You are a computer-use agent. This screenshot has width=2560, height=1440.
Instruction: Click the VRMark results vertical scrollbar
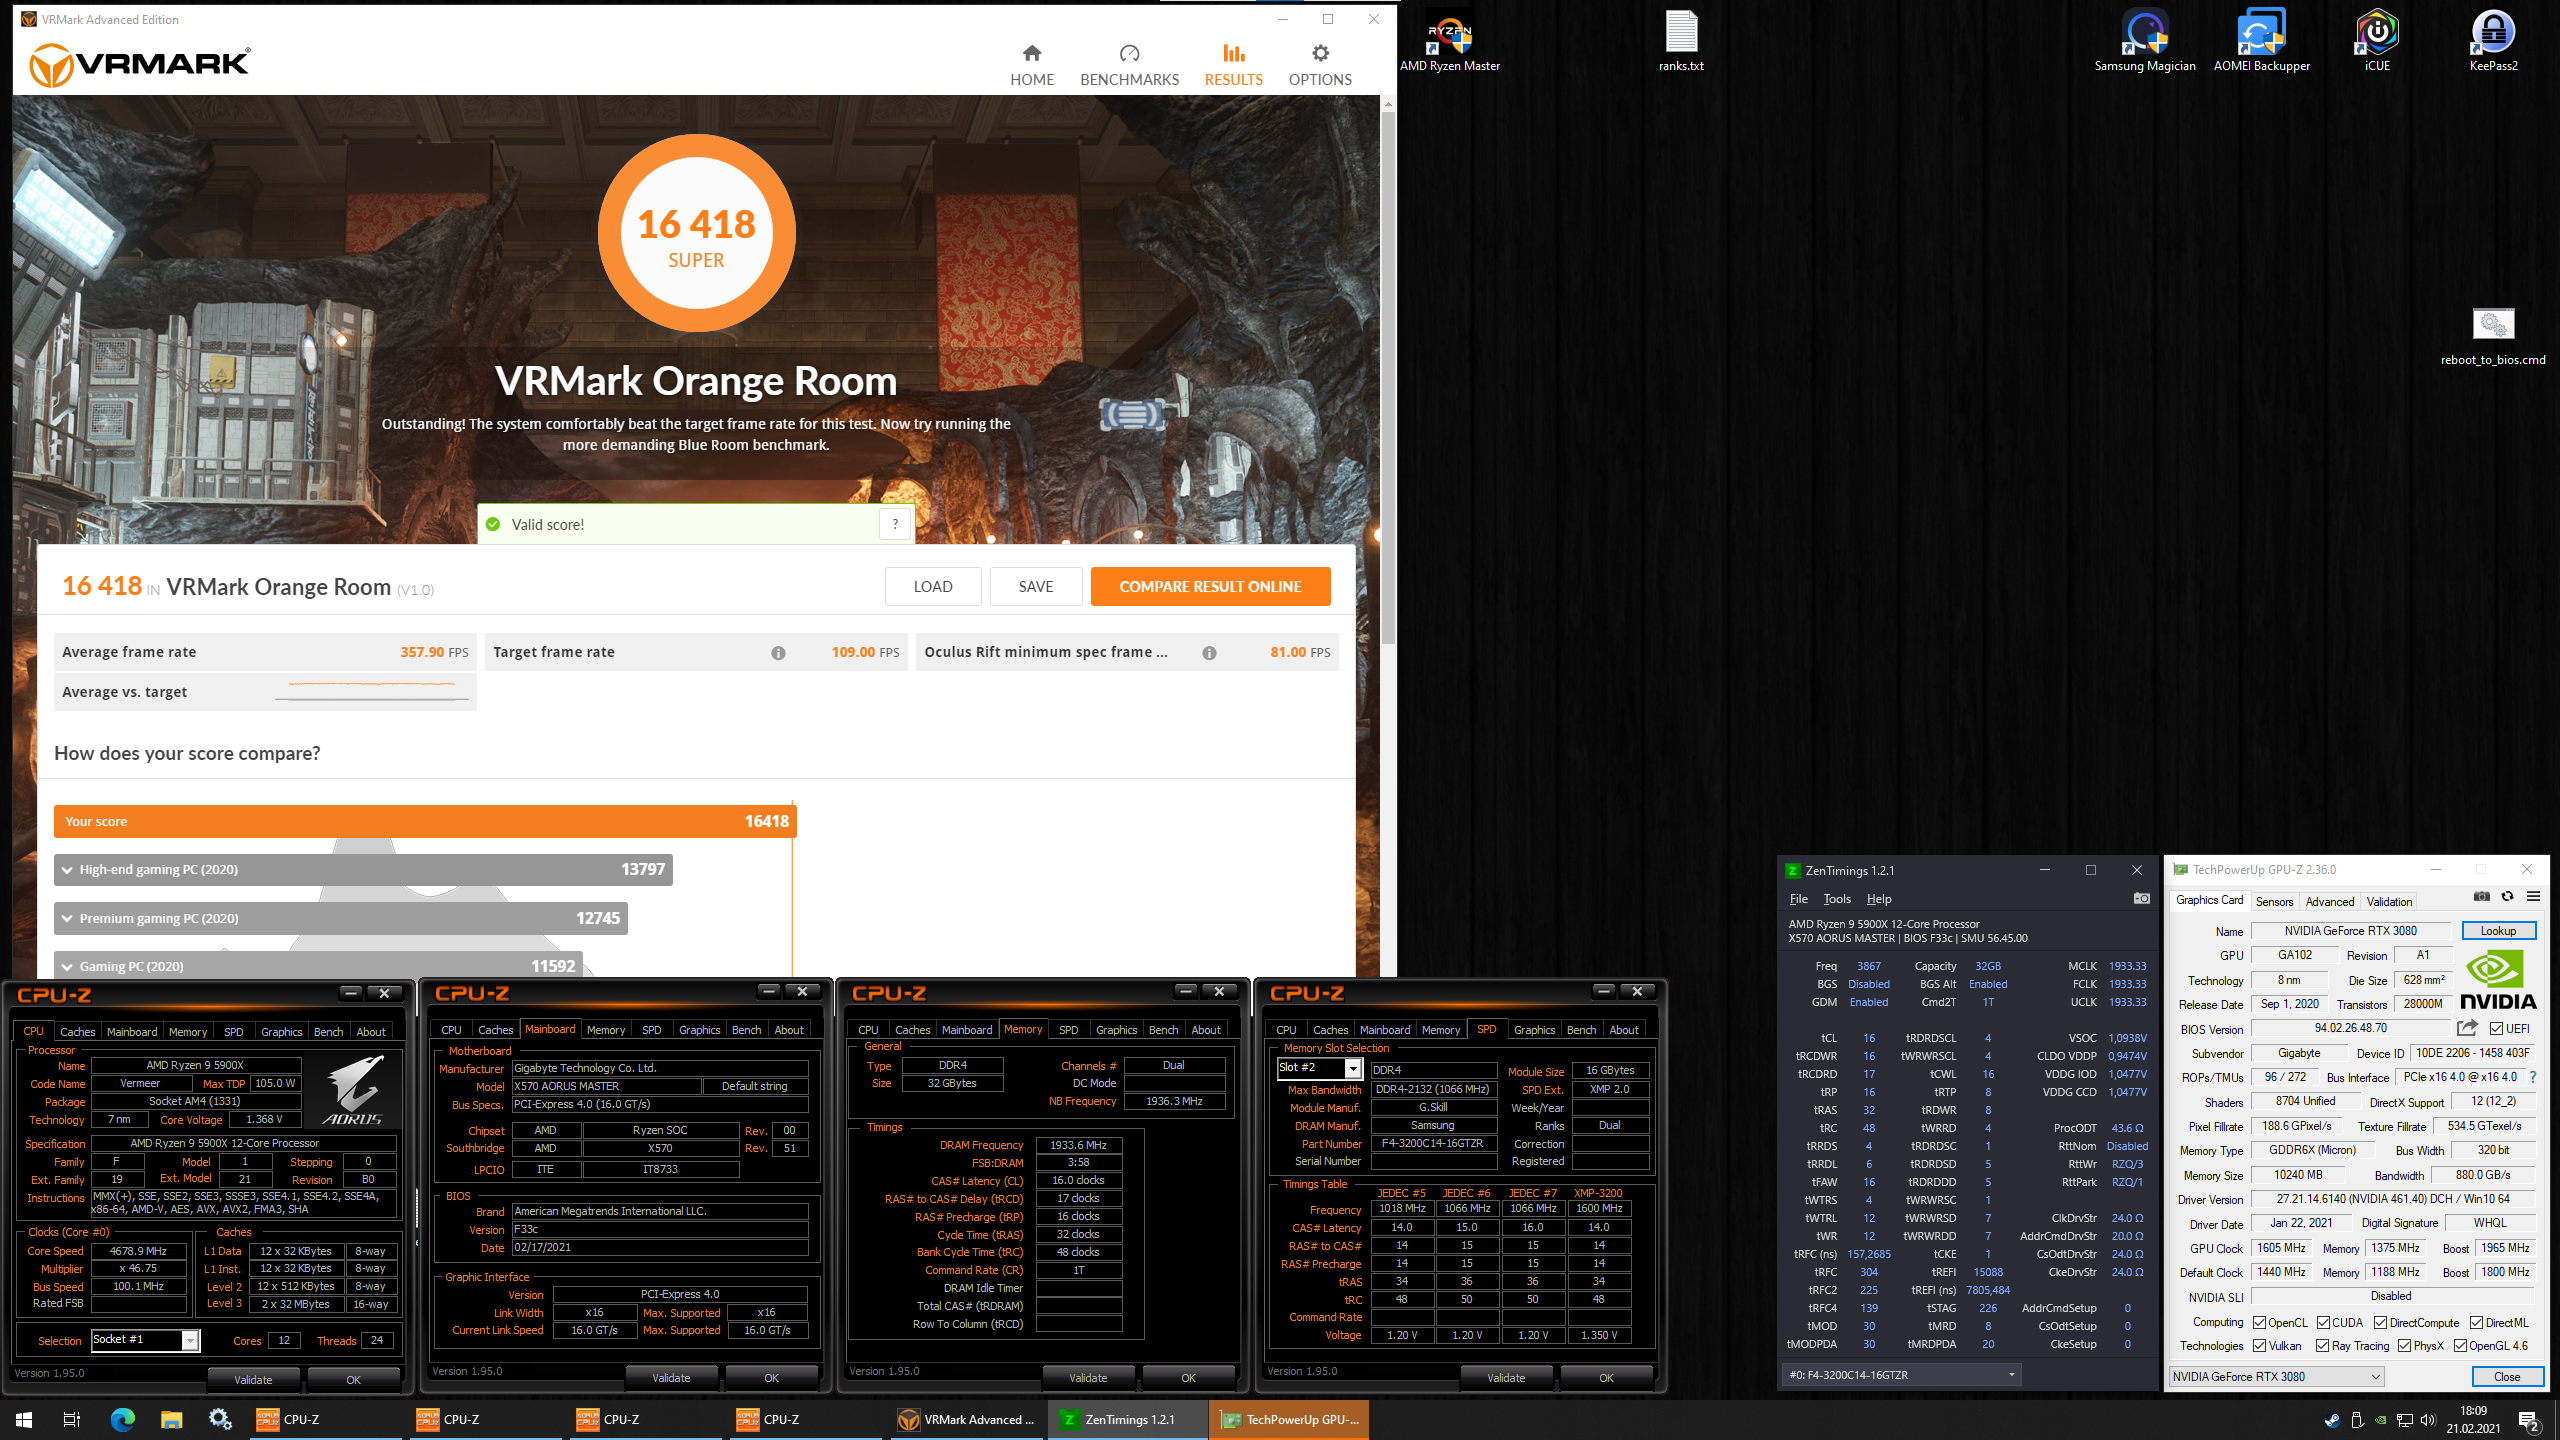1388,380
